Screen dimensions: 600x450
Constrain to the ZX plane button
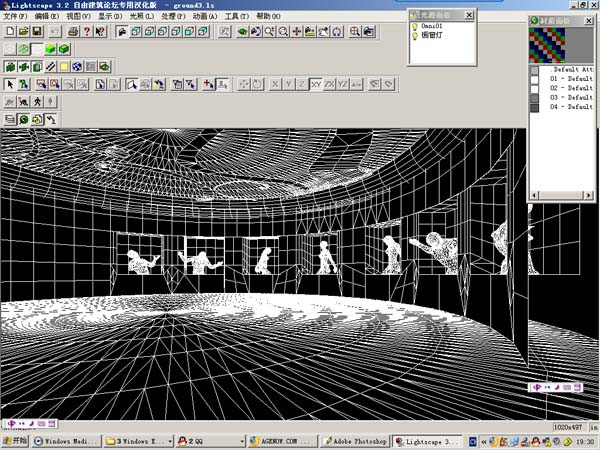(x=329, y=84)
